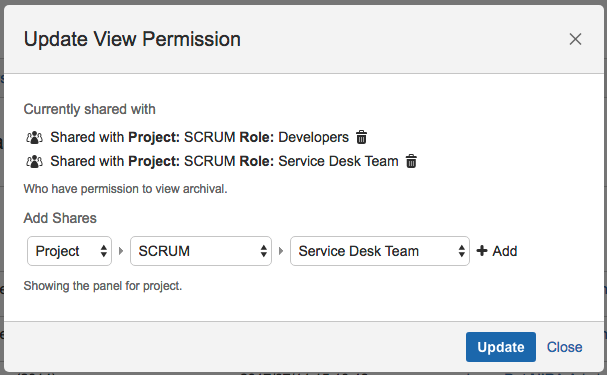Click the Update button
Image resolution: width=607 pixels, height=375 pixels.
coord(501,347)
